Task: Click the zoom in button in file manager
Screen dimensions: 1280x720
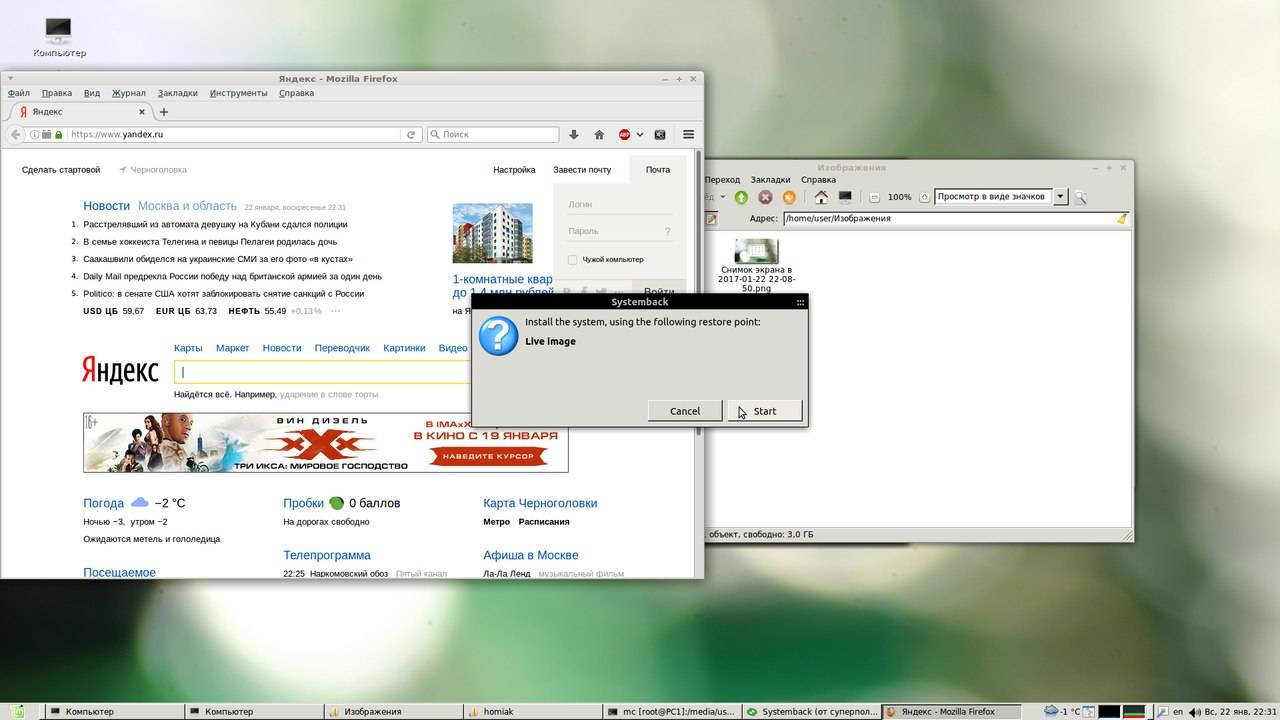Action: (924, 197)
